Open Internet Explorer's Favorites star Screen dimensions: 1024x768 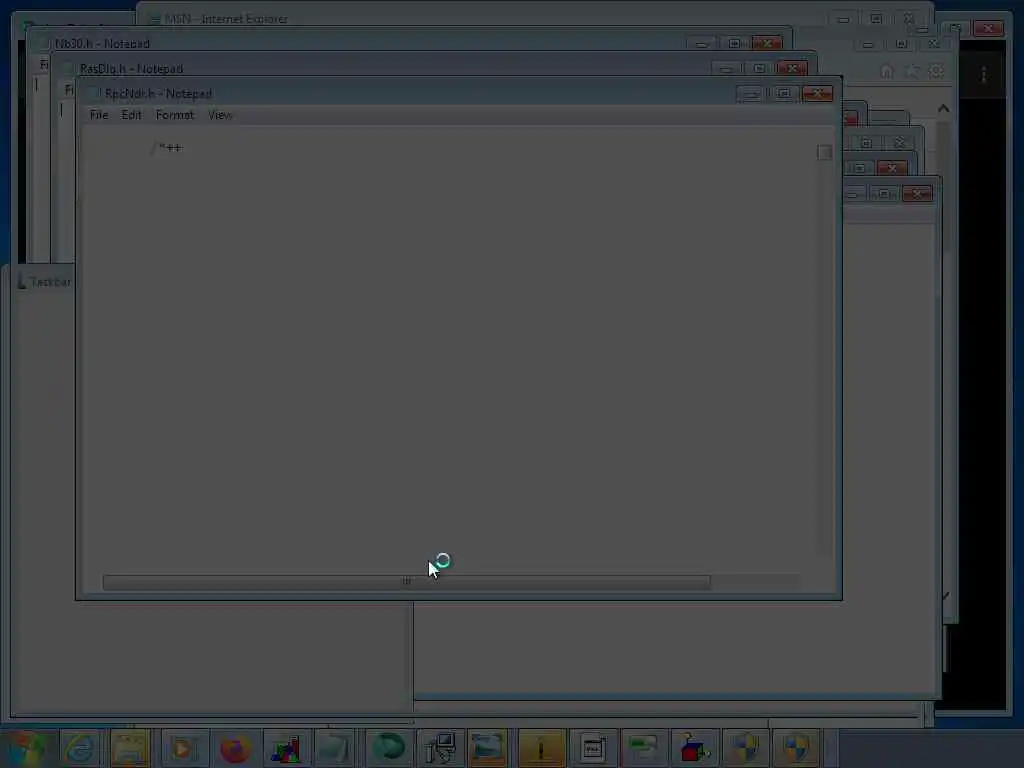(912, 71)
